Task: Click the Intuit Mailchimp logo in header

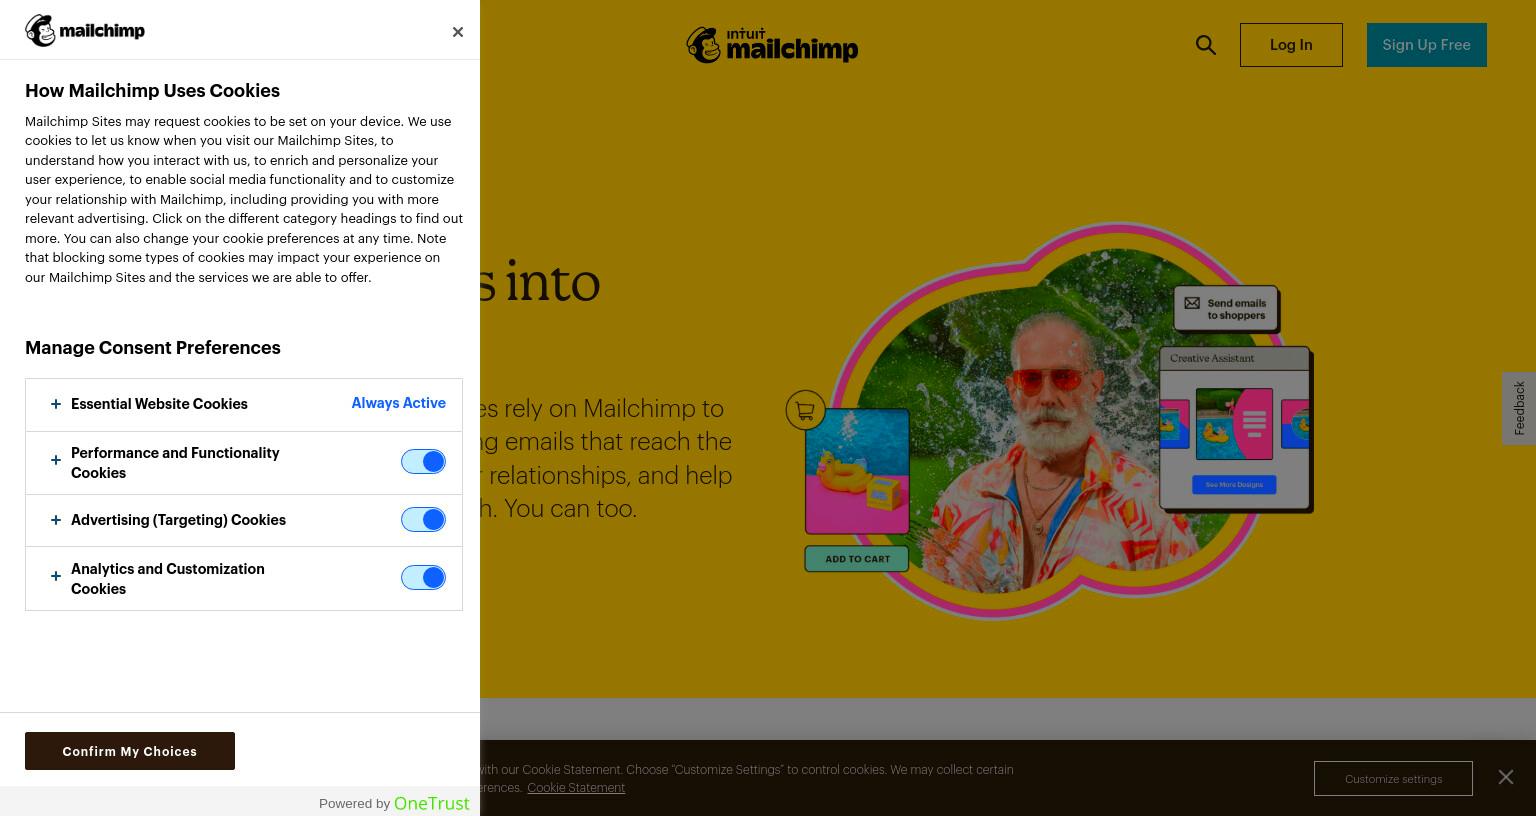Action: [x=772, y=45]
